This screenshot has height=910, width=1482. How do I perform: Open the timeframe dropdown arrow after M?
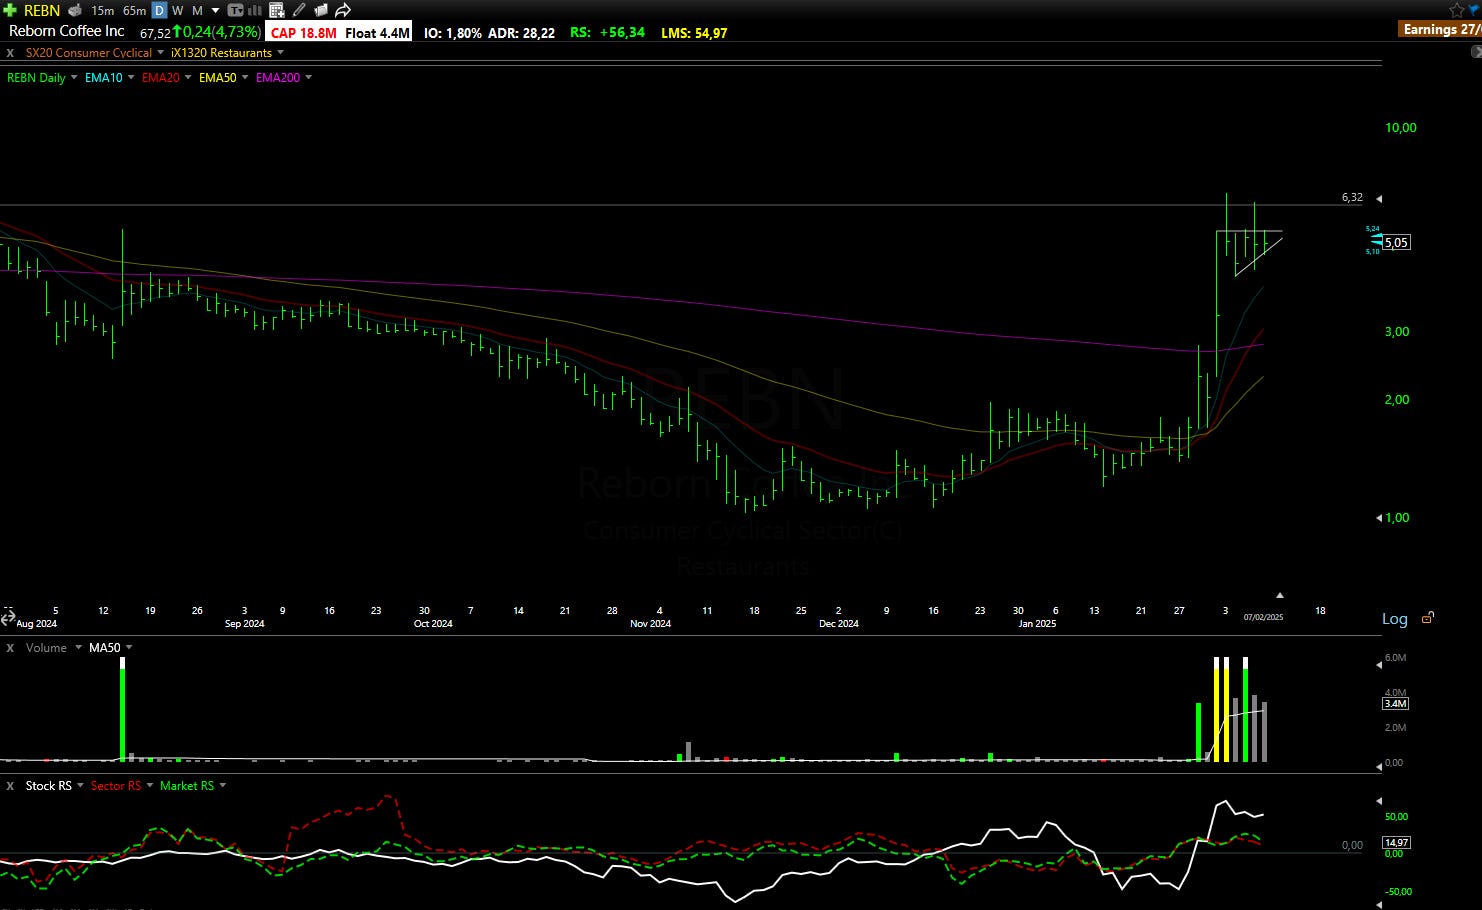tap(215, 10)
